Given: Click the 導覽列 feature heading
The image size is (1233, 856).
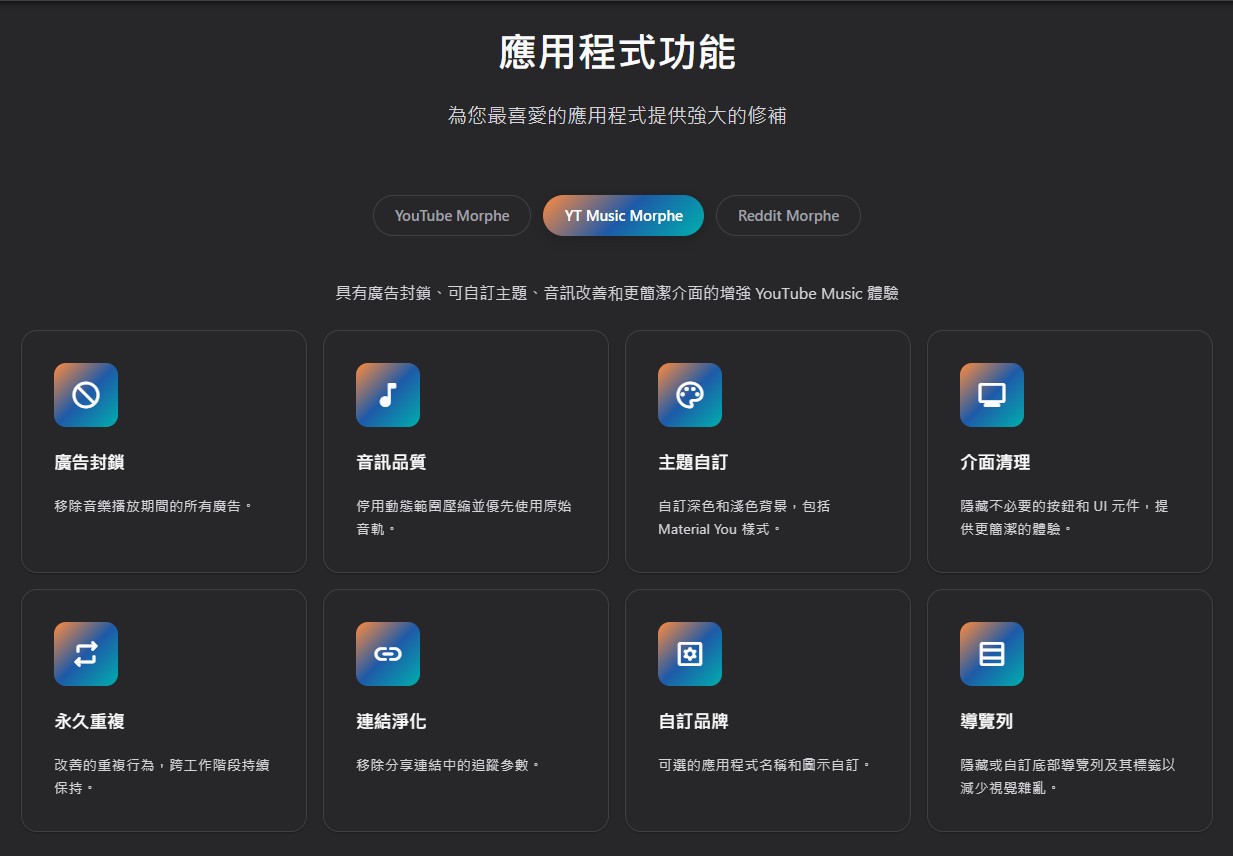Looking at the screenshot, I should (x=986, y=722).
